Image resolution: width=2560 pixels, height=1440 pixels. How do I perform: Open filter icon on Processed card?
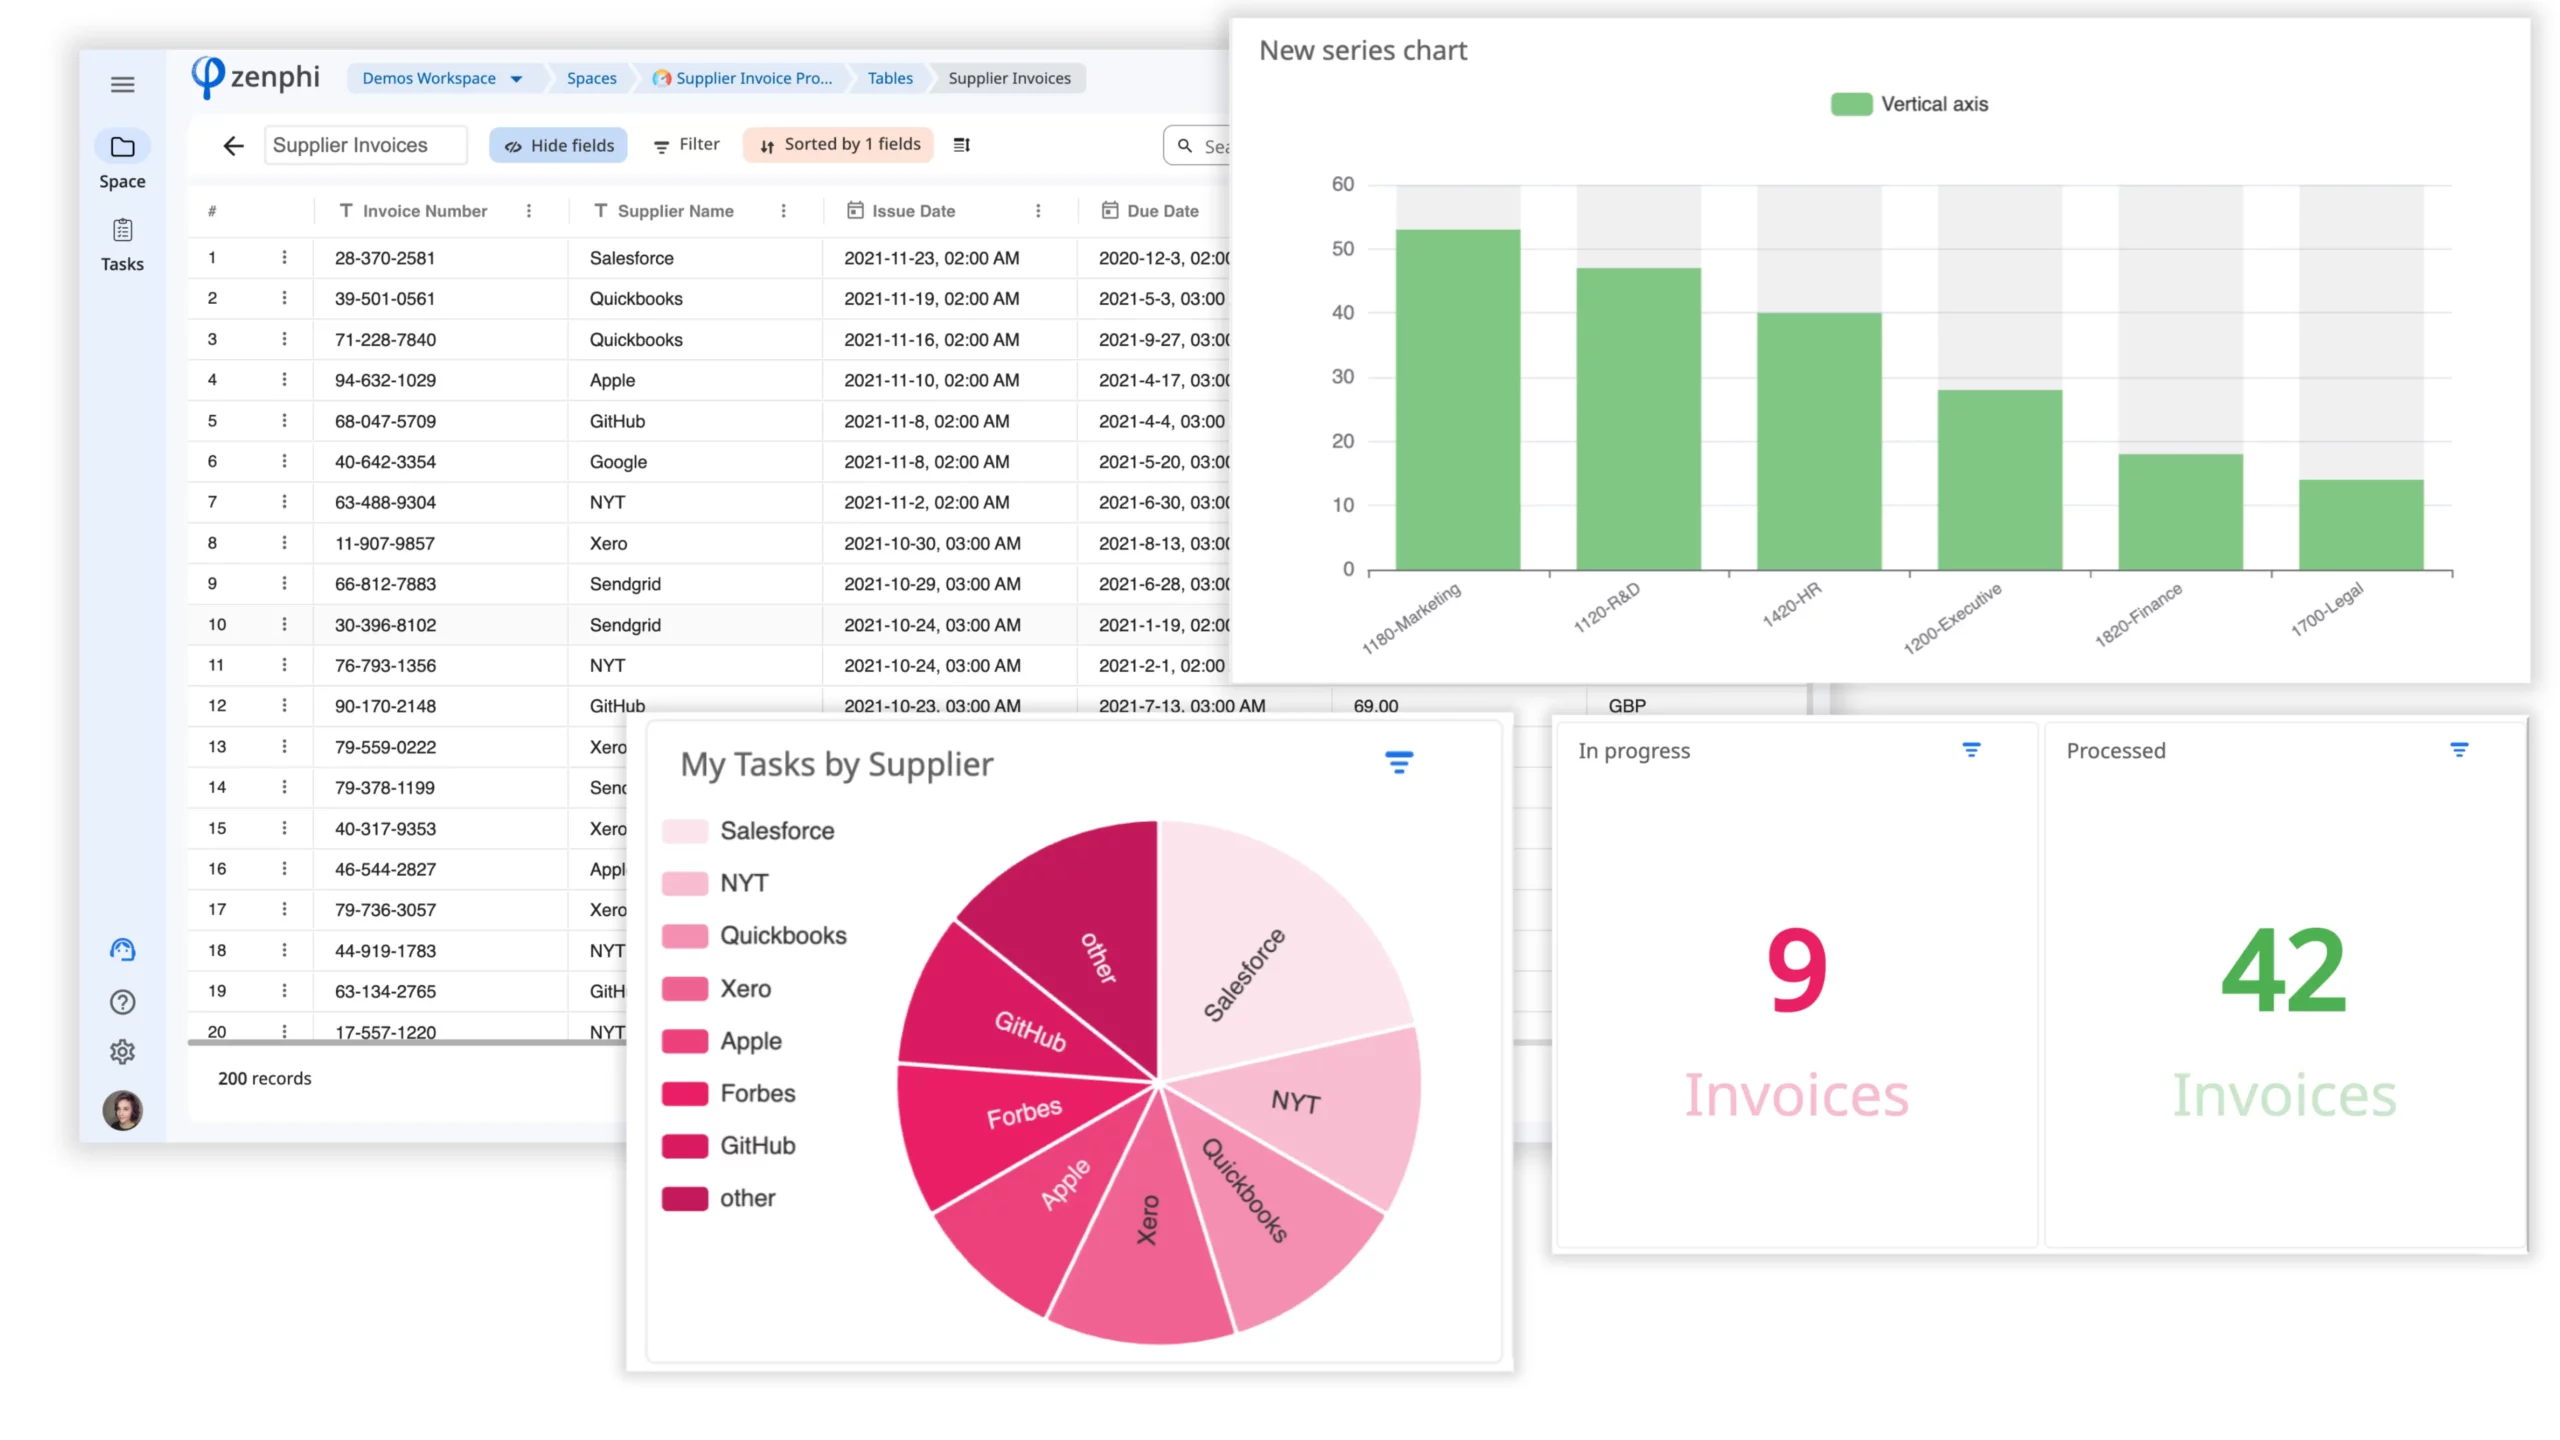pyautogui.click(x=2458, y=749)
